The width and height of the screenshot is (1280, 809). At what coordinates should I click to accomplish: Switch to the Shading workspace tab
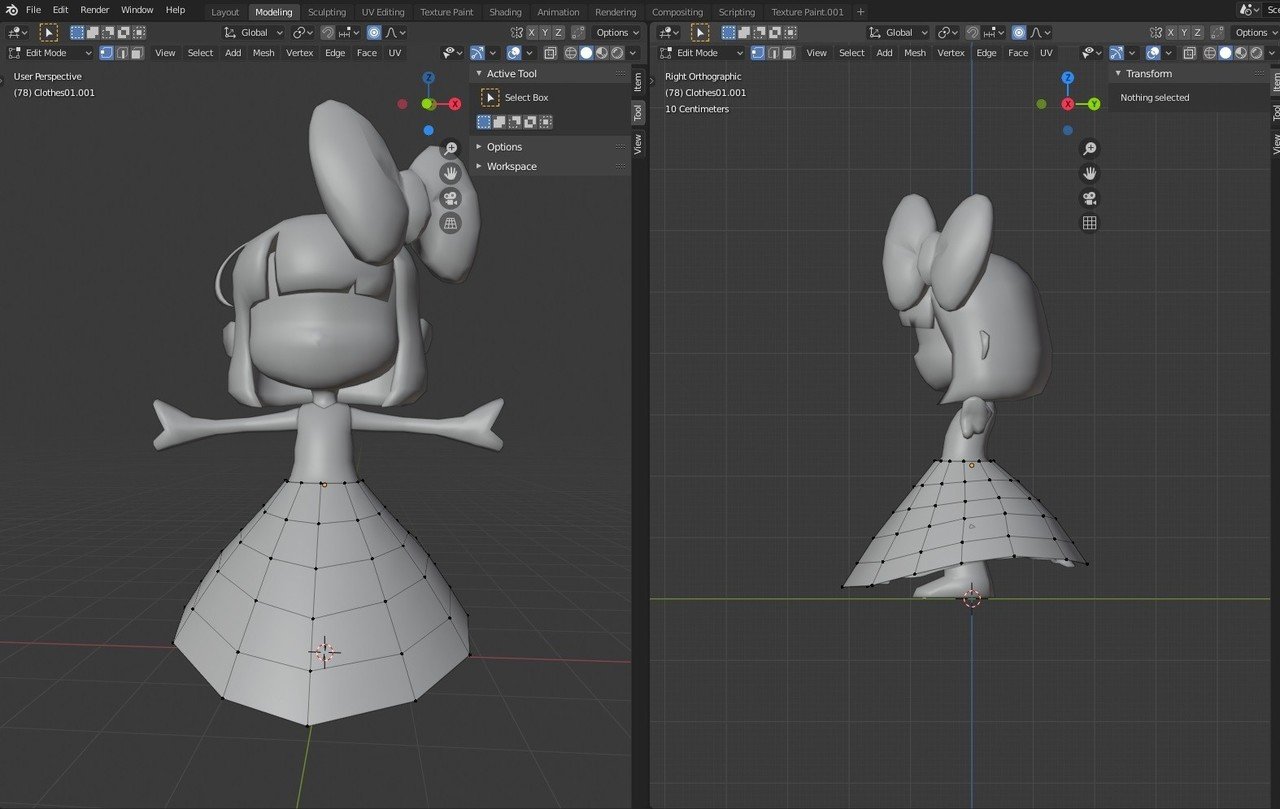point(505,12)
